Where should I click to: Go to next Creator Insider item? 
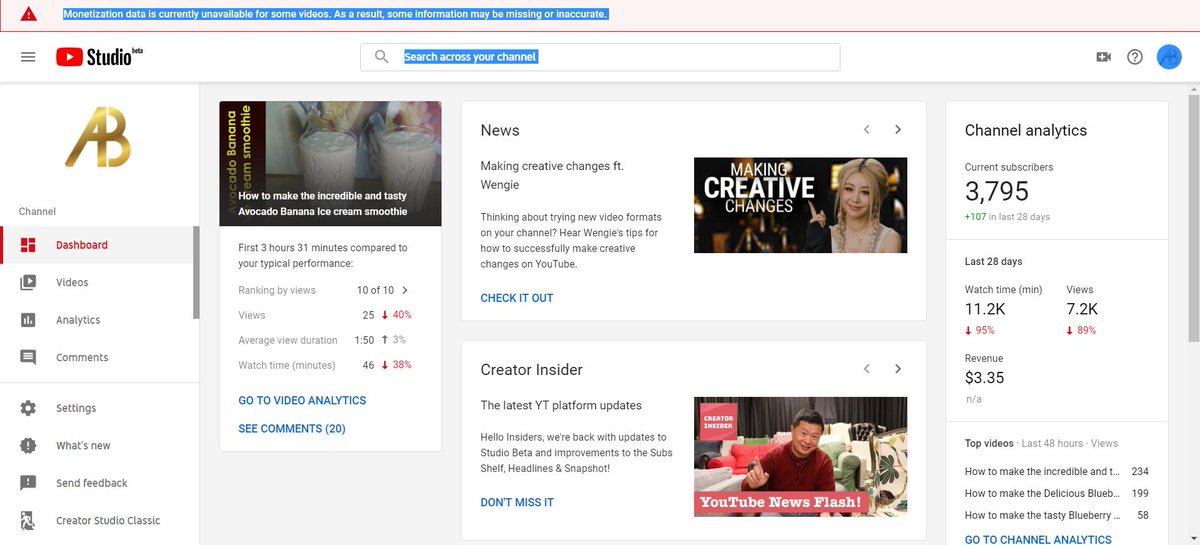click(x=898, y=369)
